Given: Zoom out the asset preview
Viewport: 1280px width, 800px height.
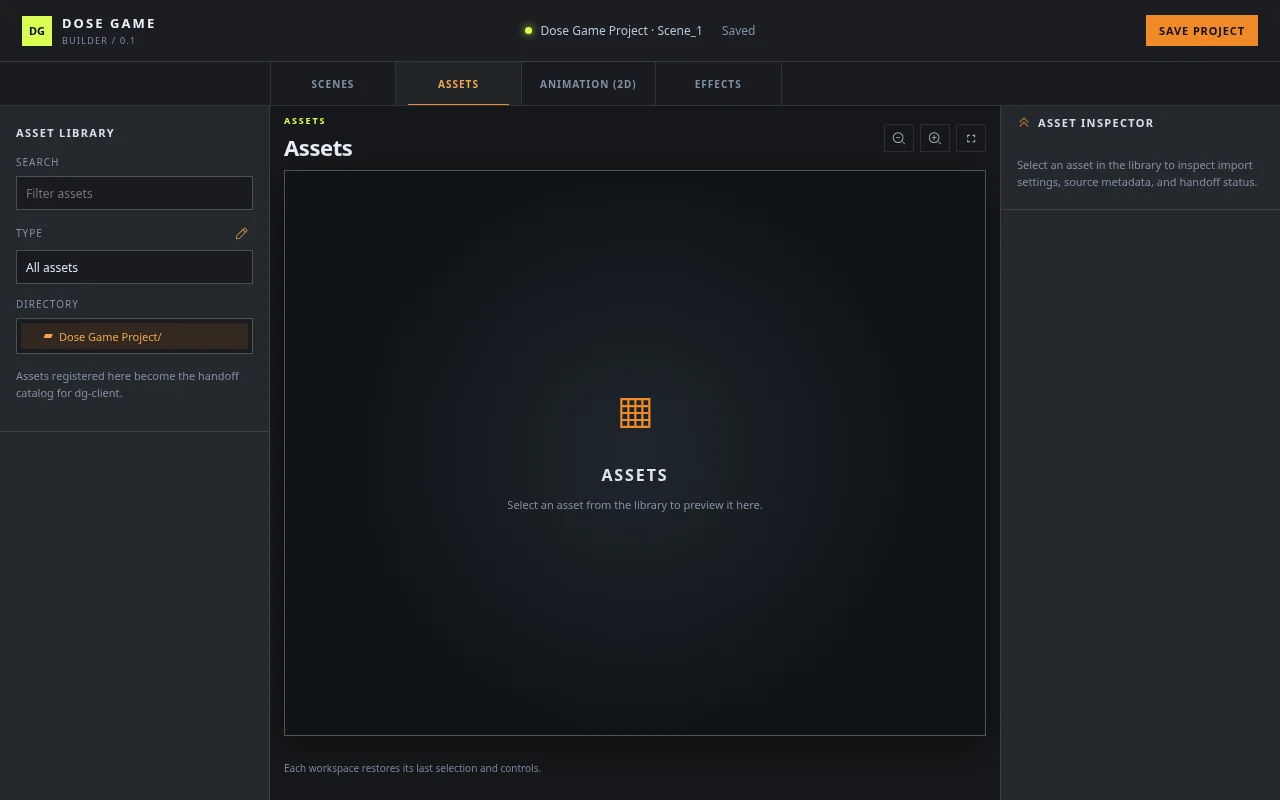Looking at the screenshot, I should pos(899,138).
